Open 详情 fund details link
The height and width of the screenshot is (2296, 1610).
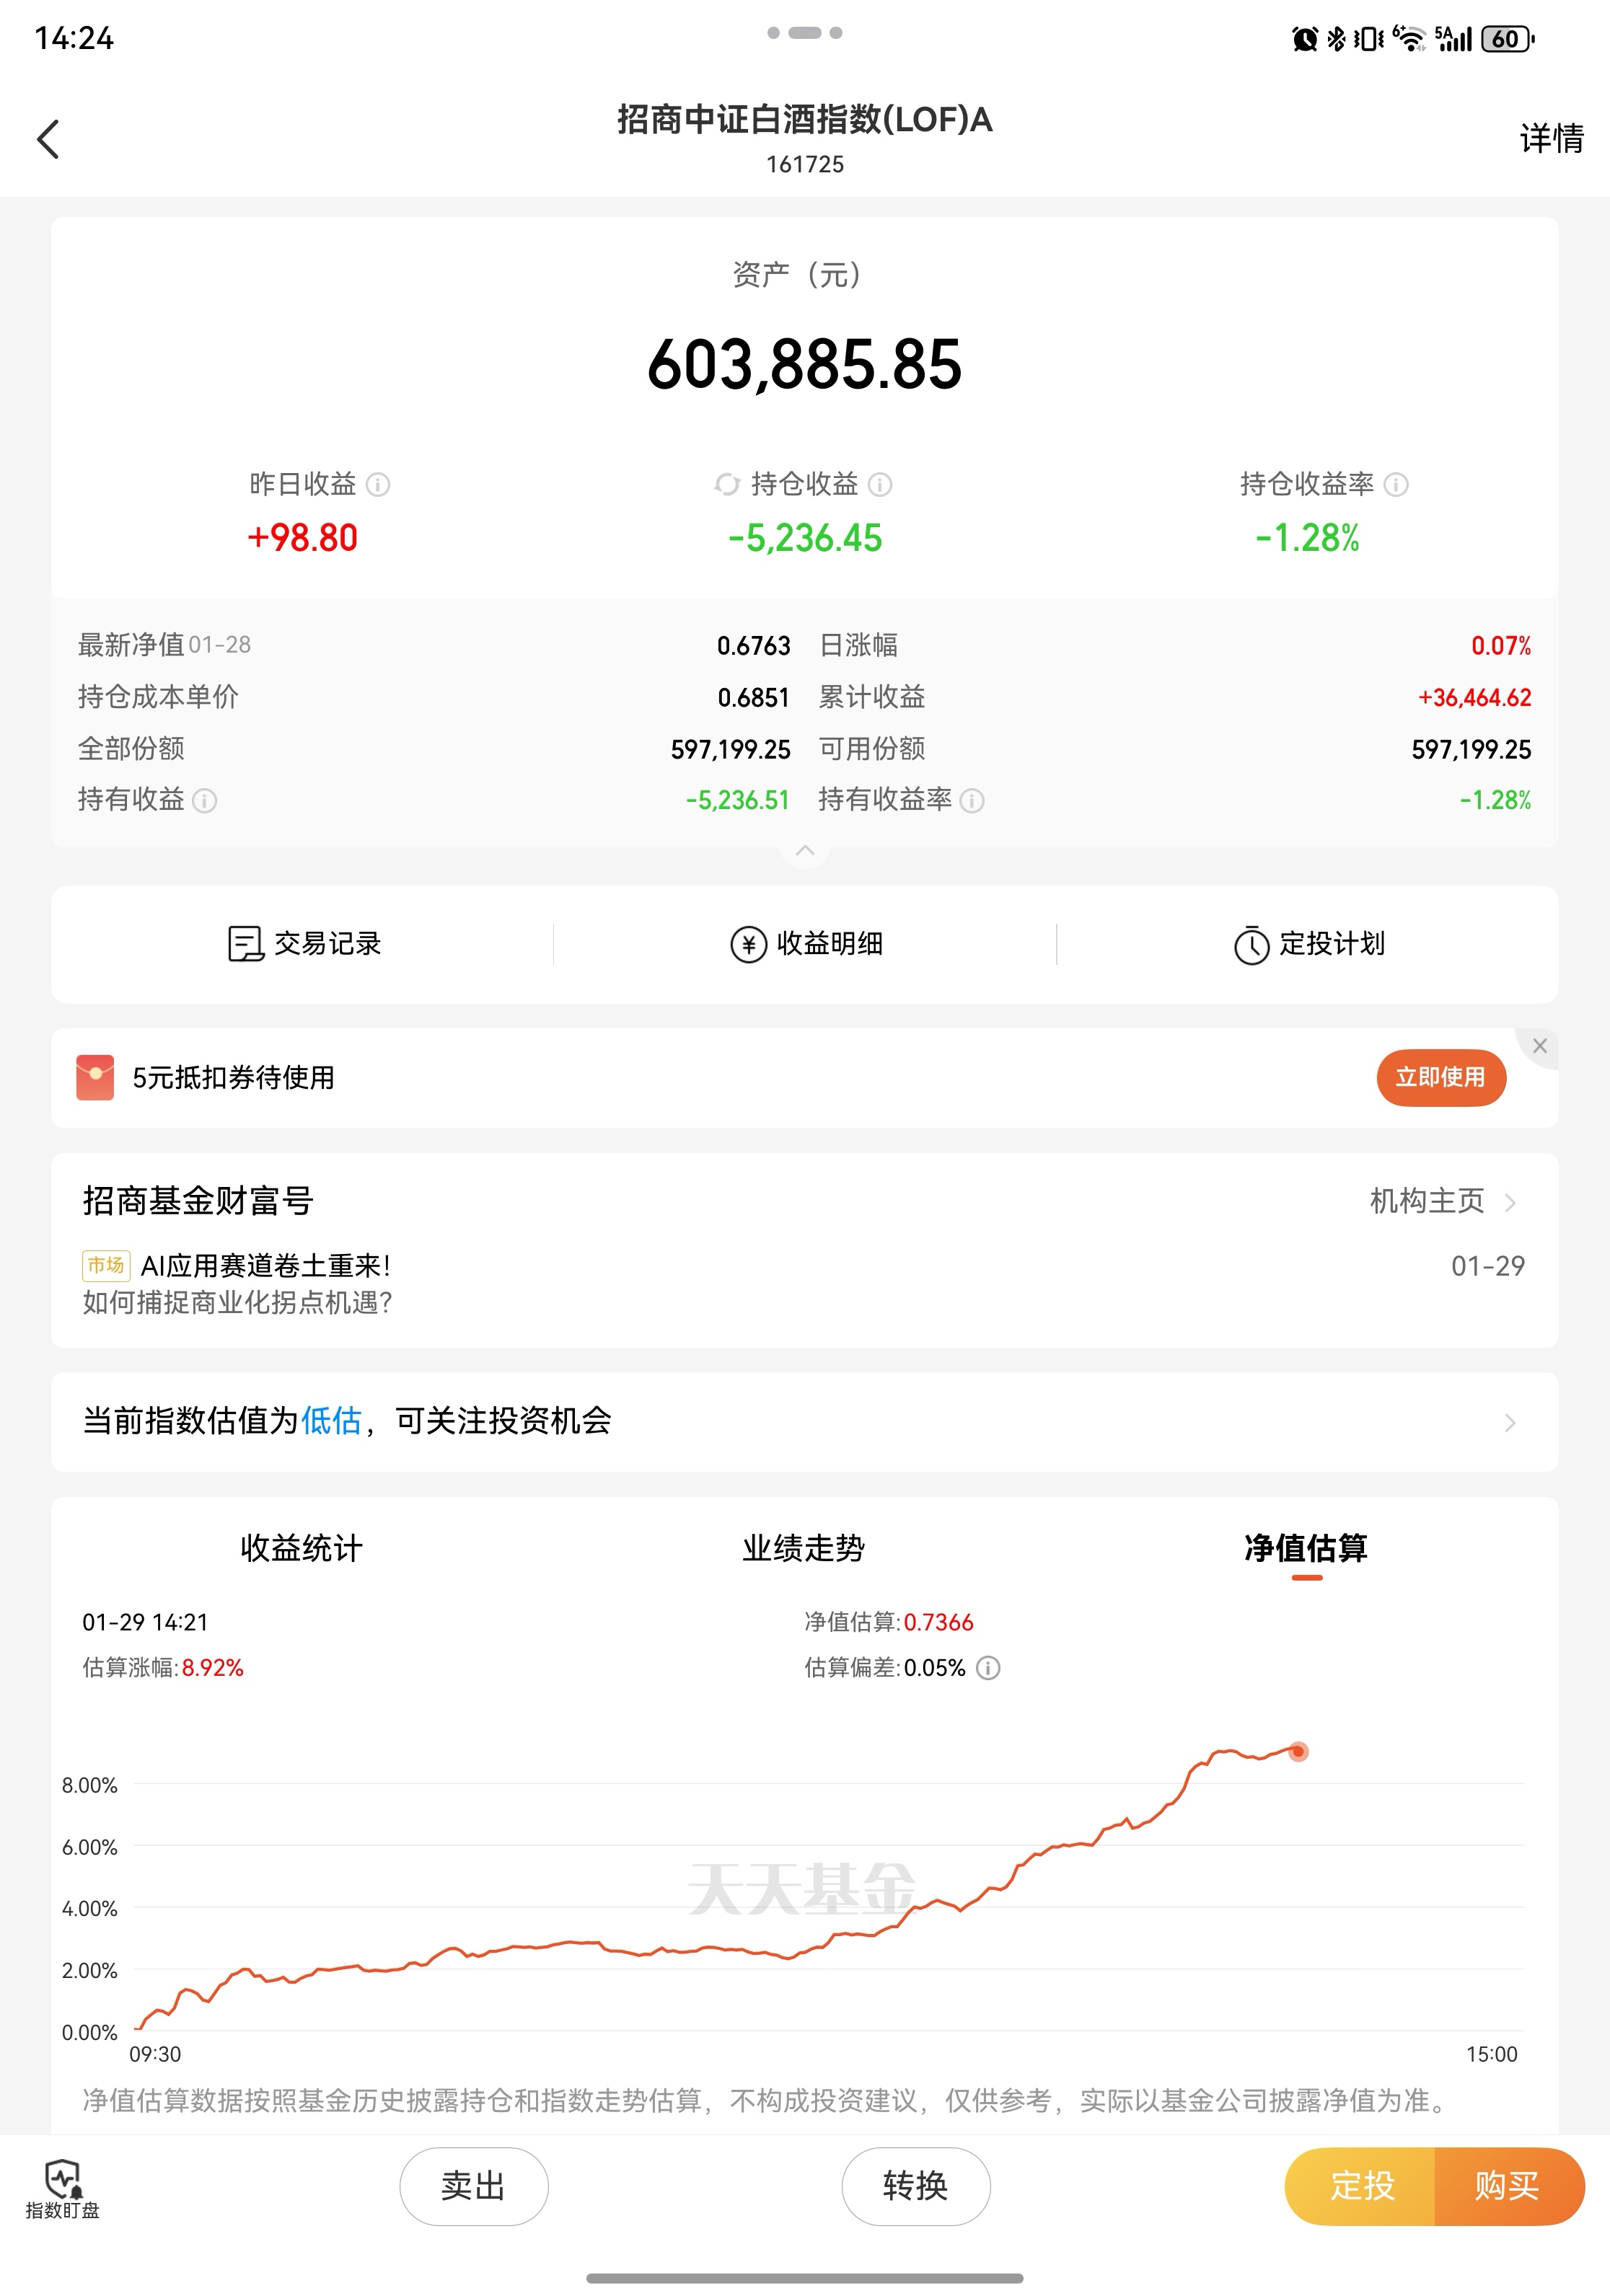[1551, 139]
